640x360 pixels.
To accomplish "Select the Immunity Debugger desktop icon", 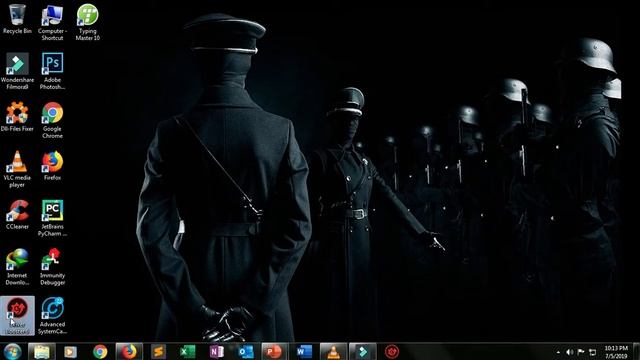I will 52,267.
